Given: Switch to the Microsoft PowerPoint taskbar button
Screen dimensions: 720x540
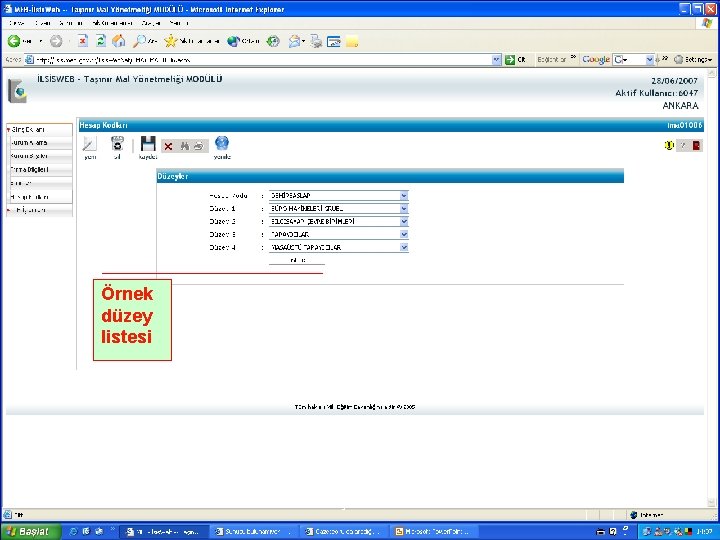Looking at the screenshot, I should (x=433, y=532).
